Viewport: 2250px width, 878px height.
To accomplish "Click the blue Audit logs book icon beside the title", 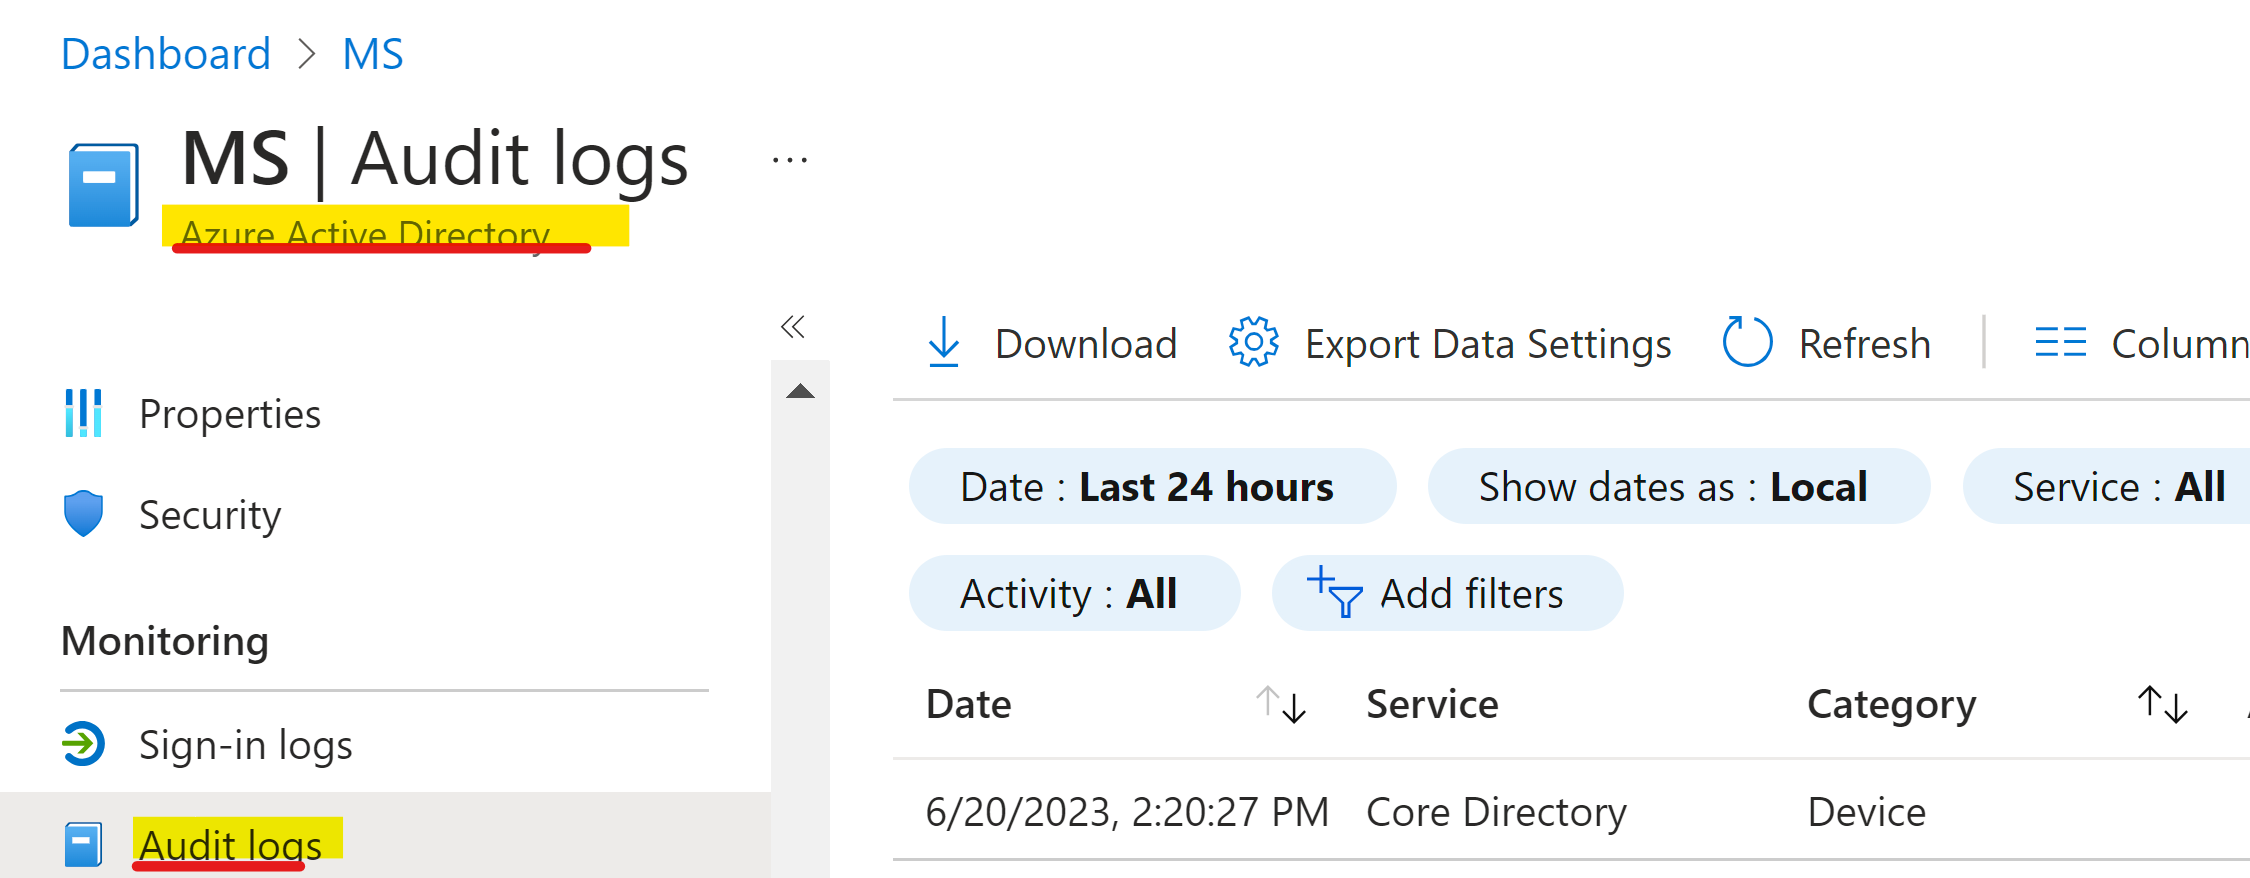I will click(103, 185).
